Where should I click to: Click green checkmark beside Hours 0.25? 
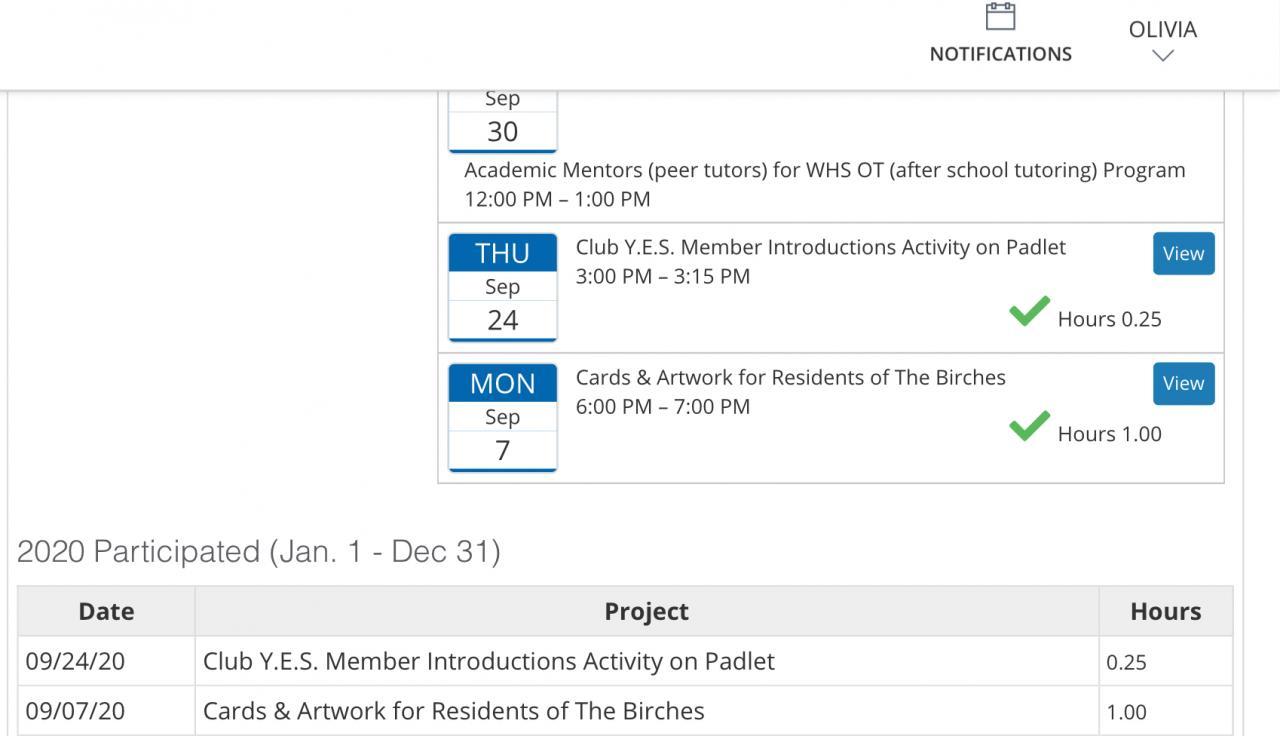tap(1029, 312)
